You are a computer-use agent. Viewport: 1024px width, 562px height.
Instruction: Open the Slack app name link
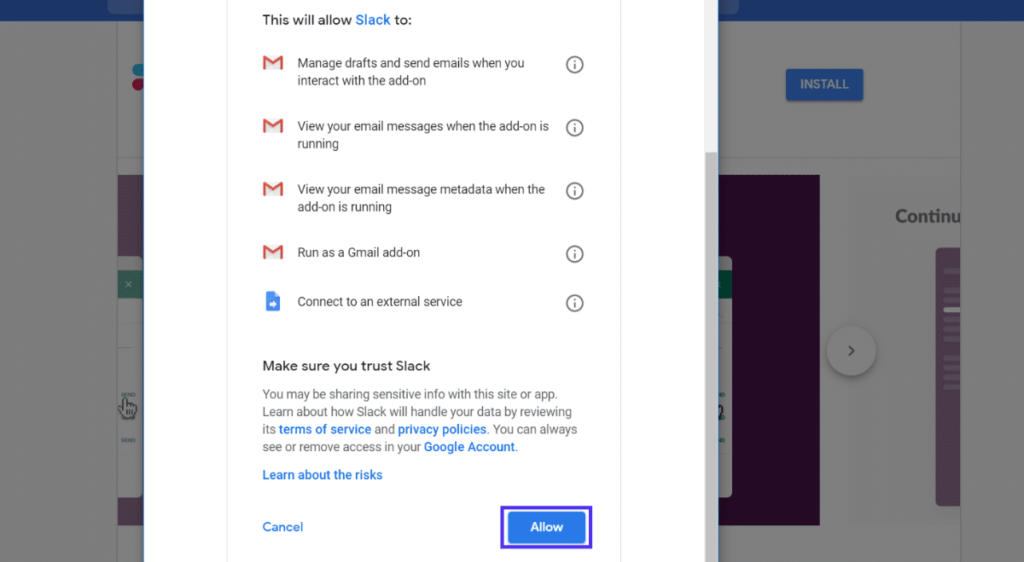pyautogui.click(x=372, y=20)
